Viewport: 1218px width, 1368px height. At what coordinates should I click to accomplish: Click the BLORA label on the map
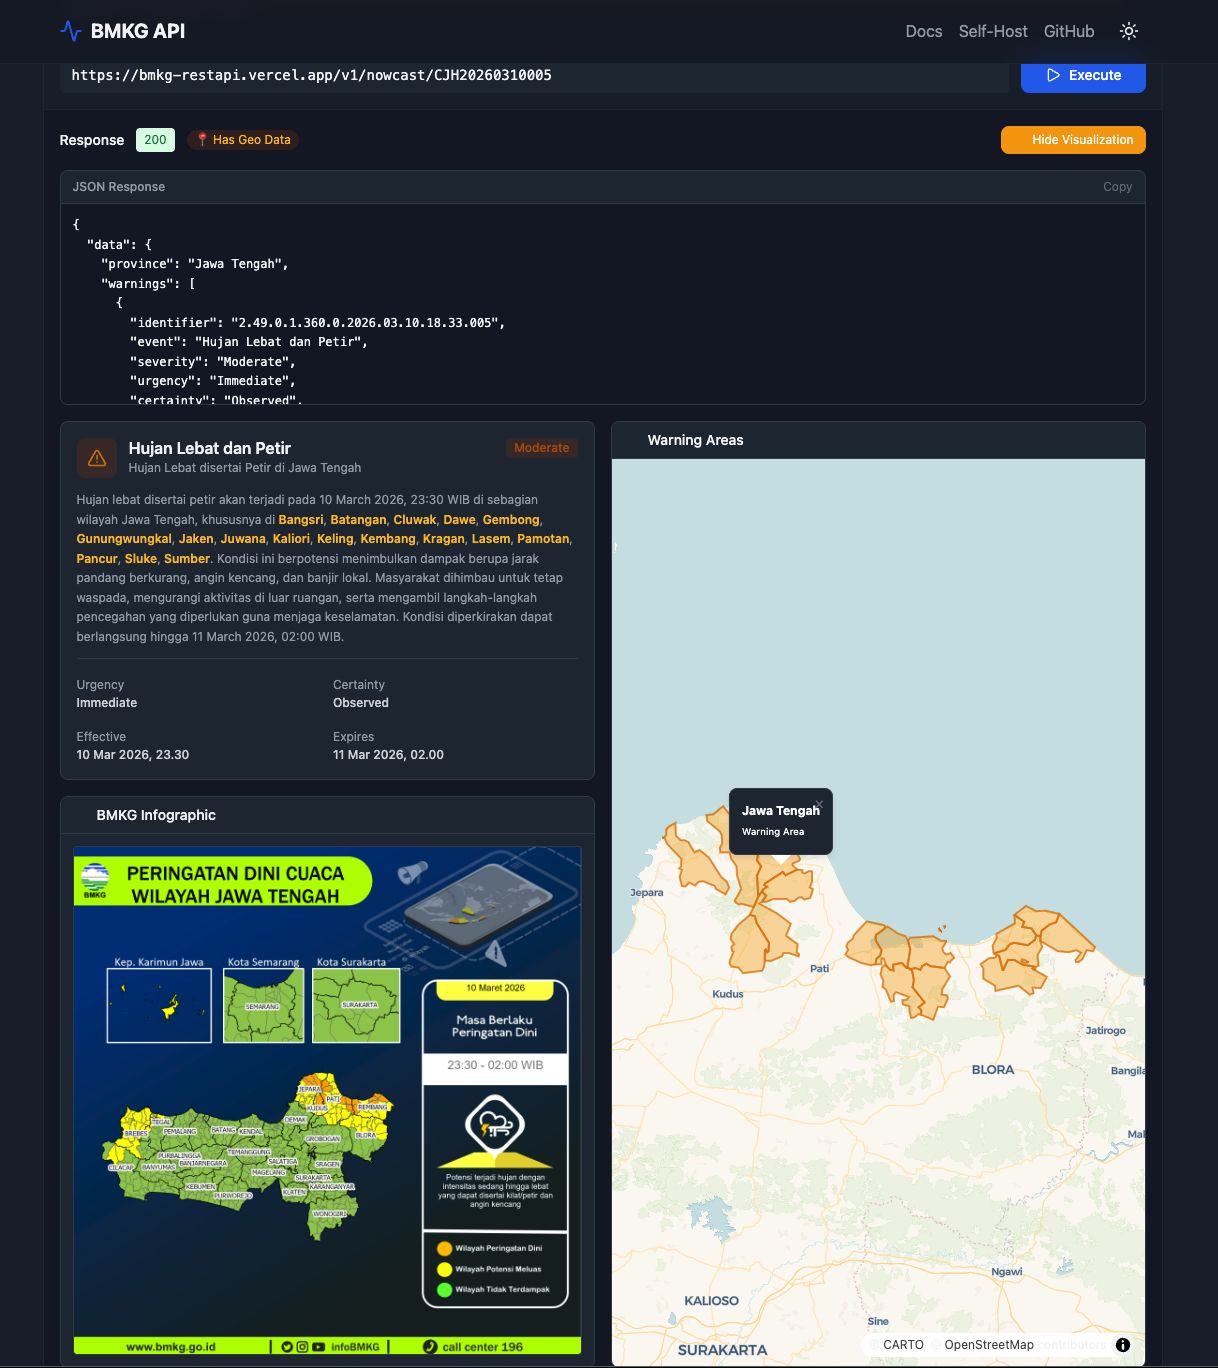click(x=993, y=1070)
